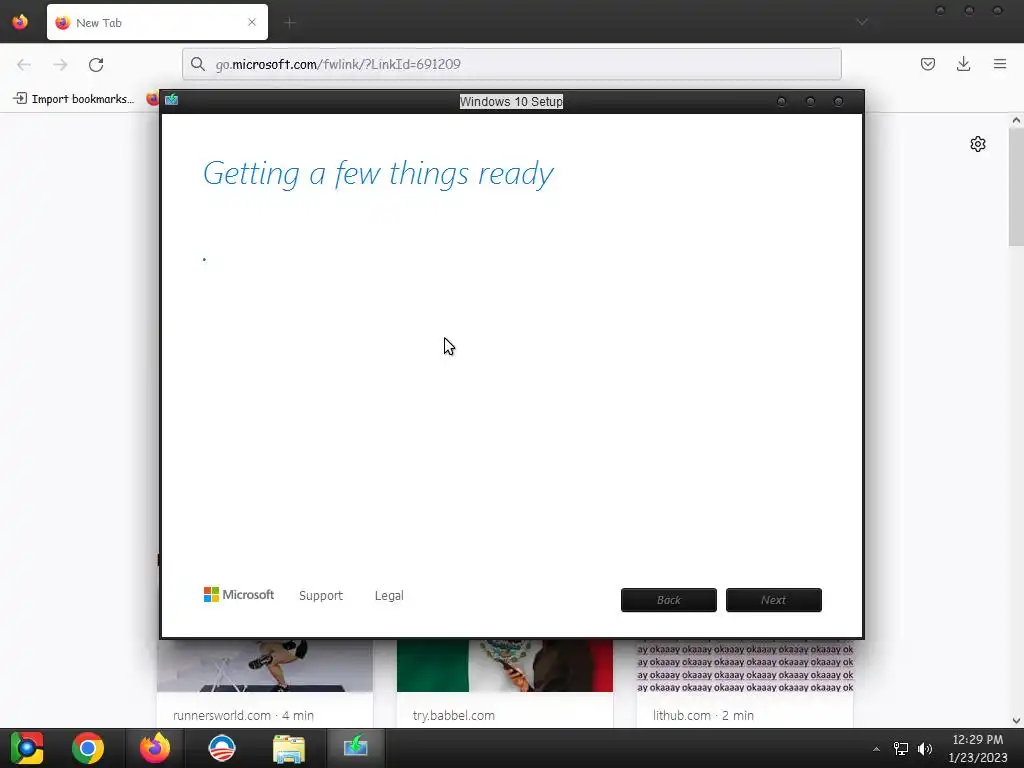Open a new tab with plus button

tap(289, 23)
